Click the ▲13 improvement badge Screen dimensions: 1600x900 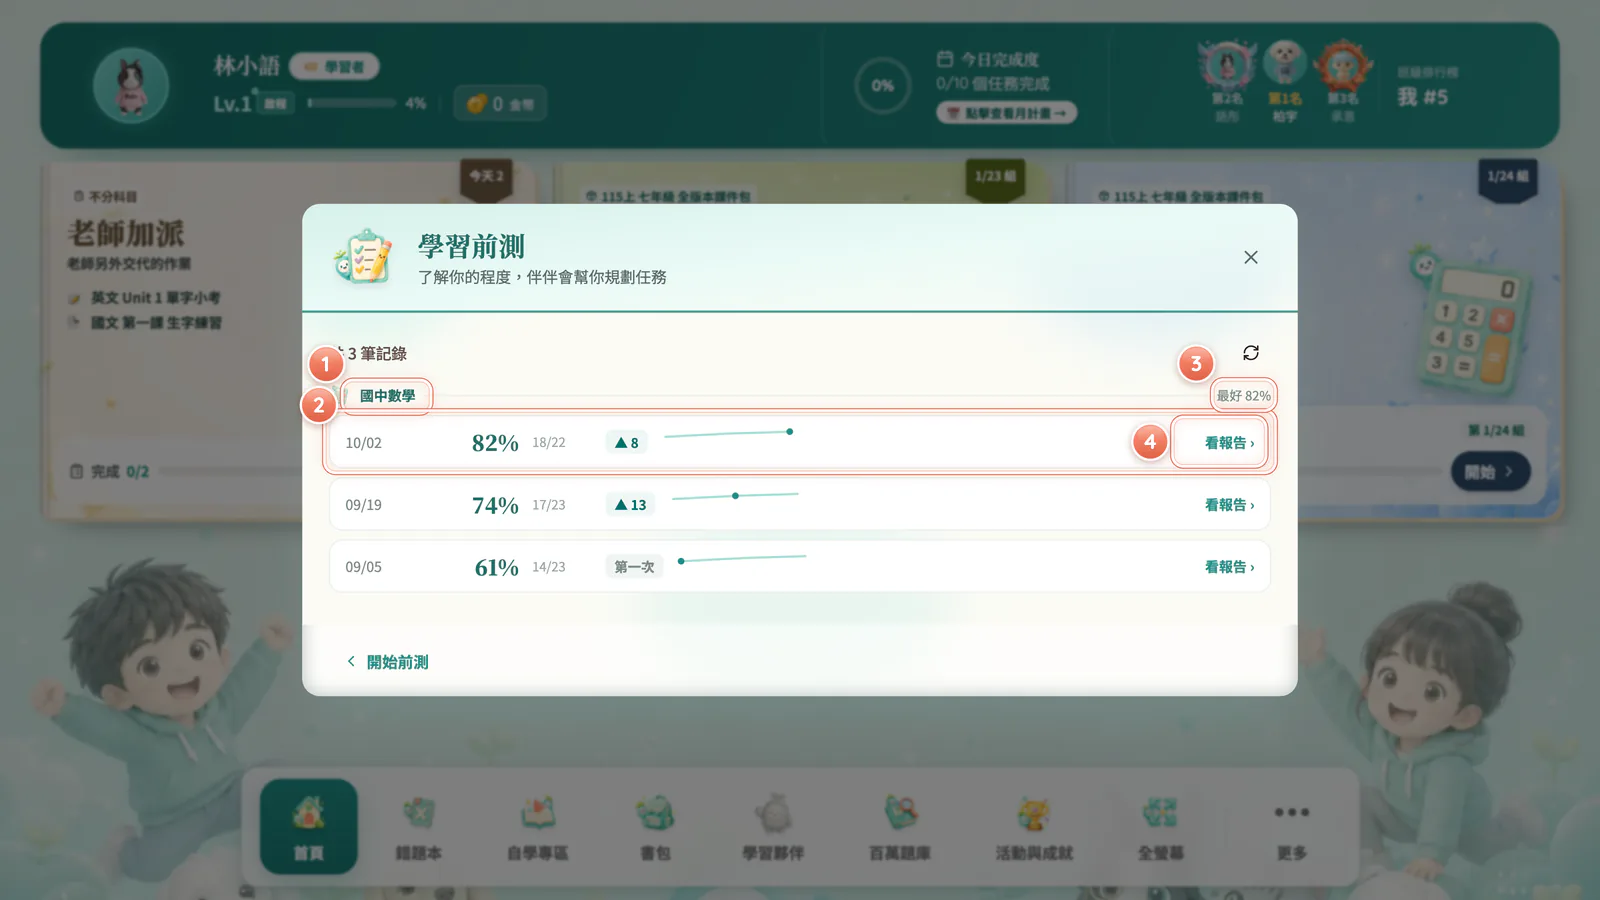tap(630, 505)
